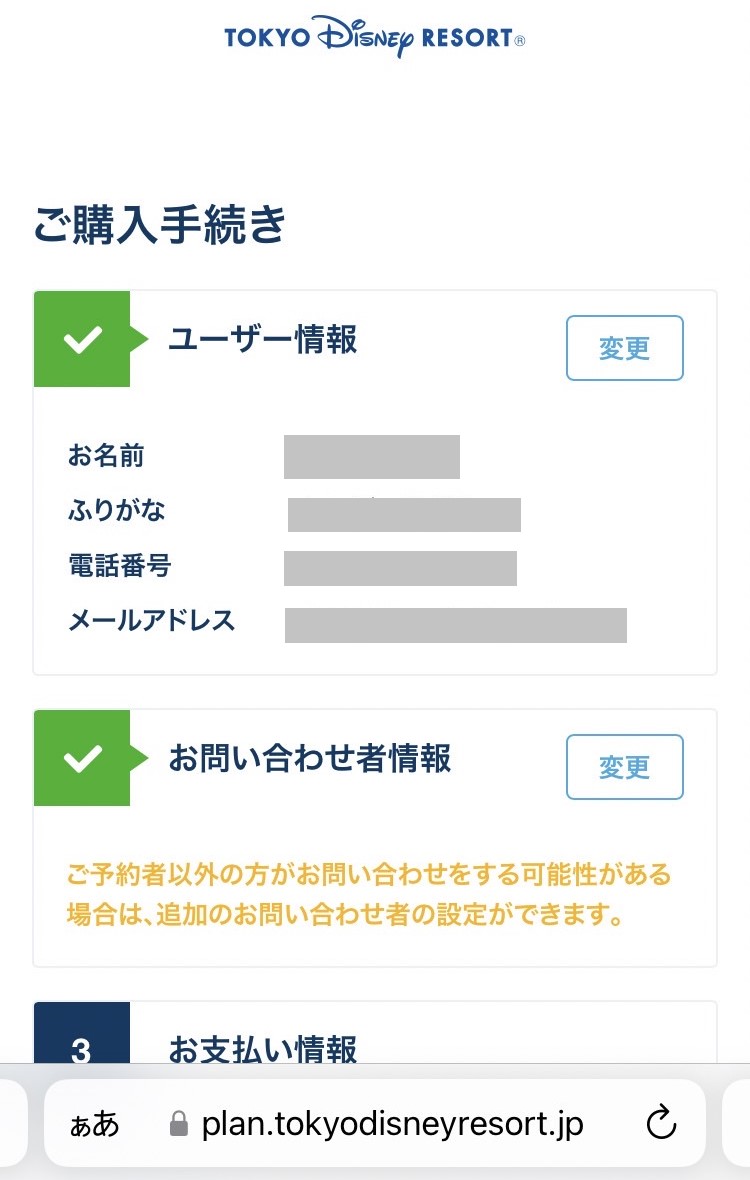Viewport: 750px width, 1180px height.
Task: Click the orange 追加のお問い合わせ者 notice text
Action: point(368,896)
